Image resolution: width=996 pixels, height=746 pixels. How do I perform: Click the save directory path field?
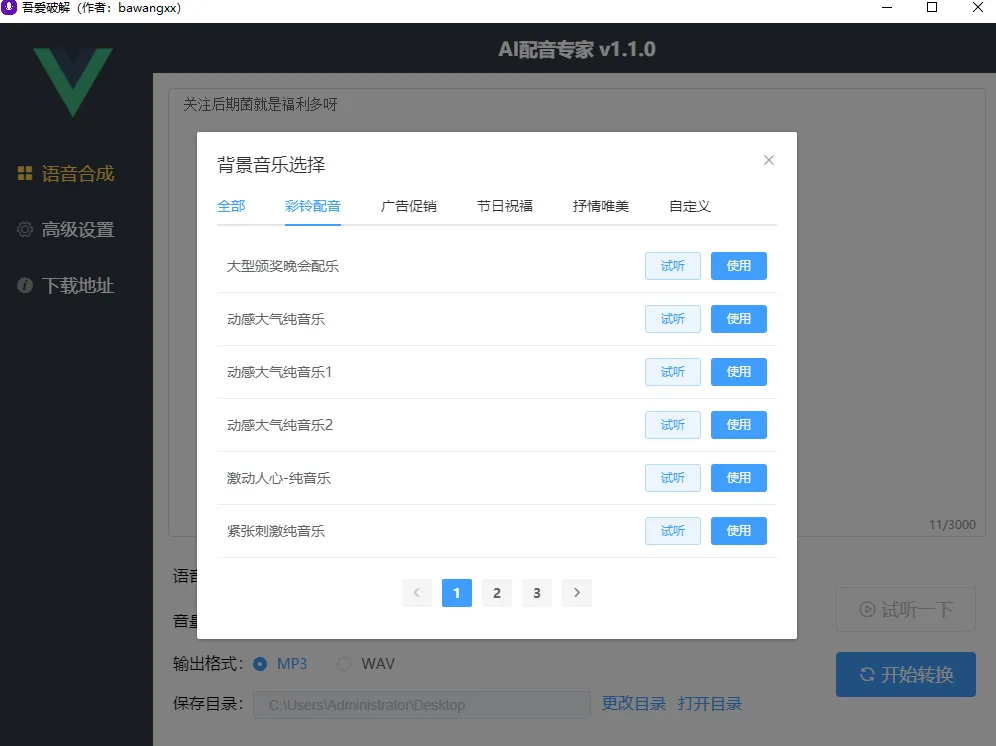click(x=422, y=705)
